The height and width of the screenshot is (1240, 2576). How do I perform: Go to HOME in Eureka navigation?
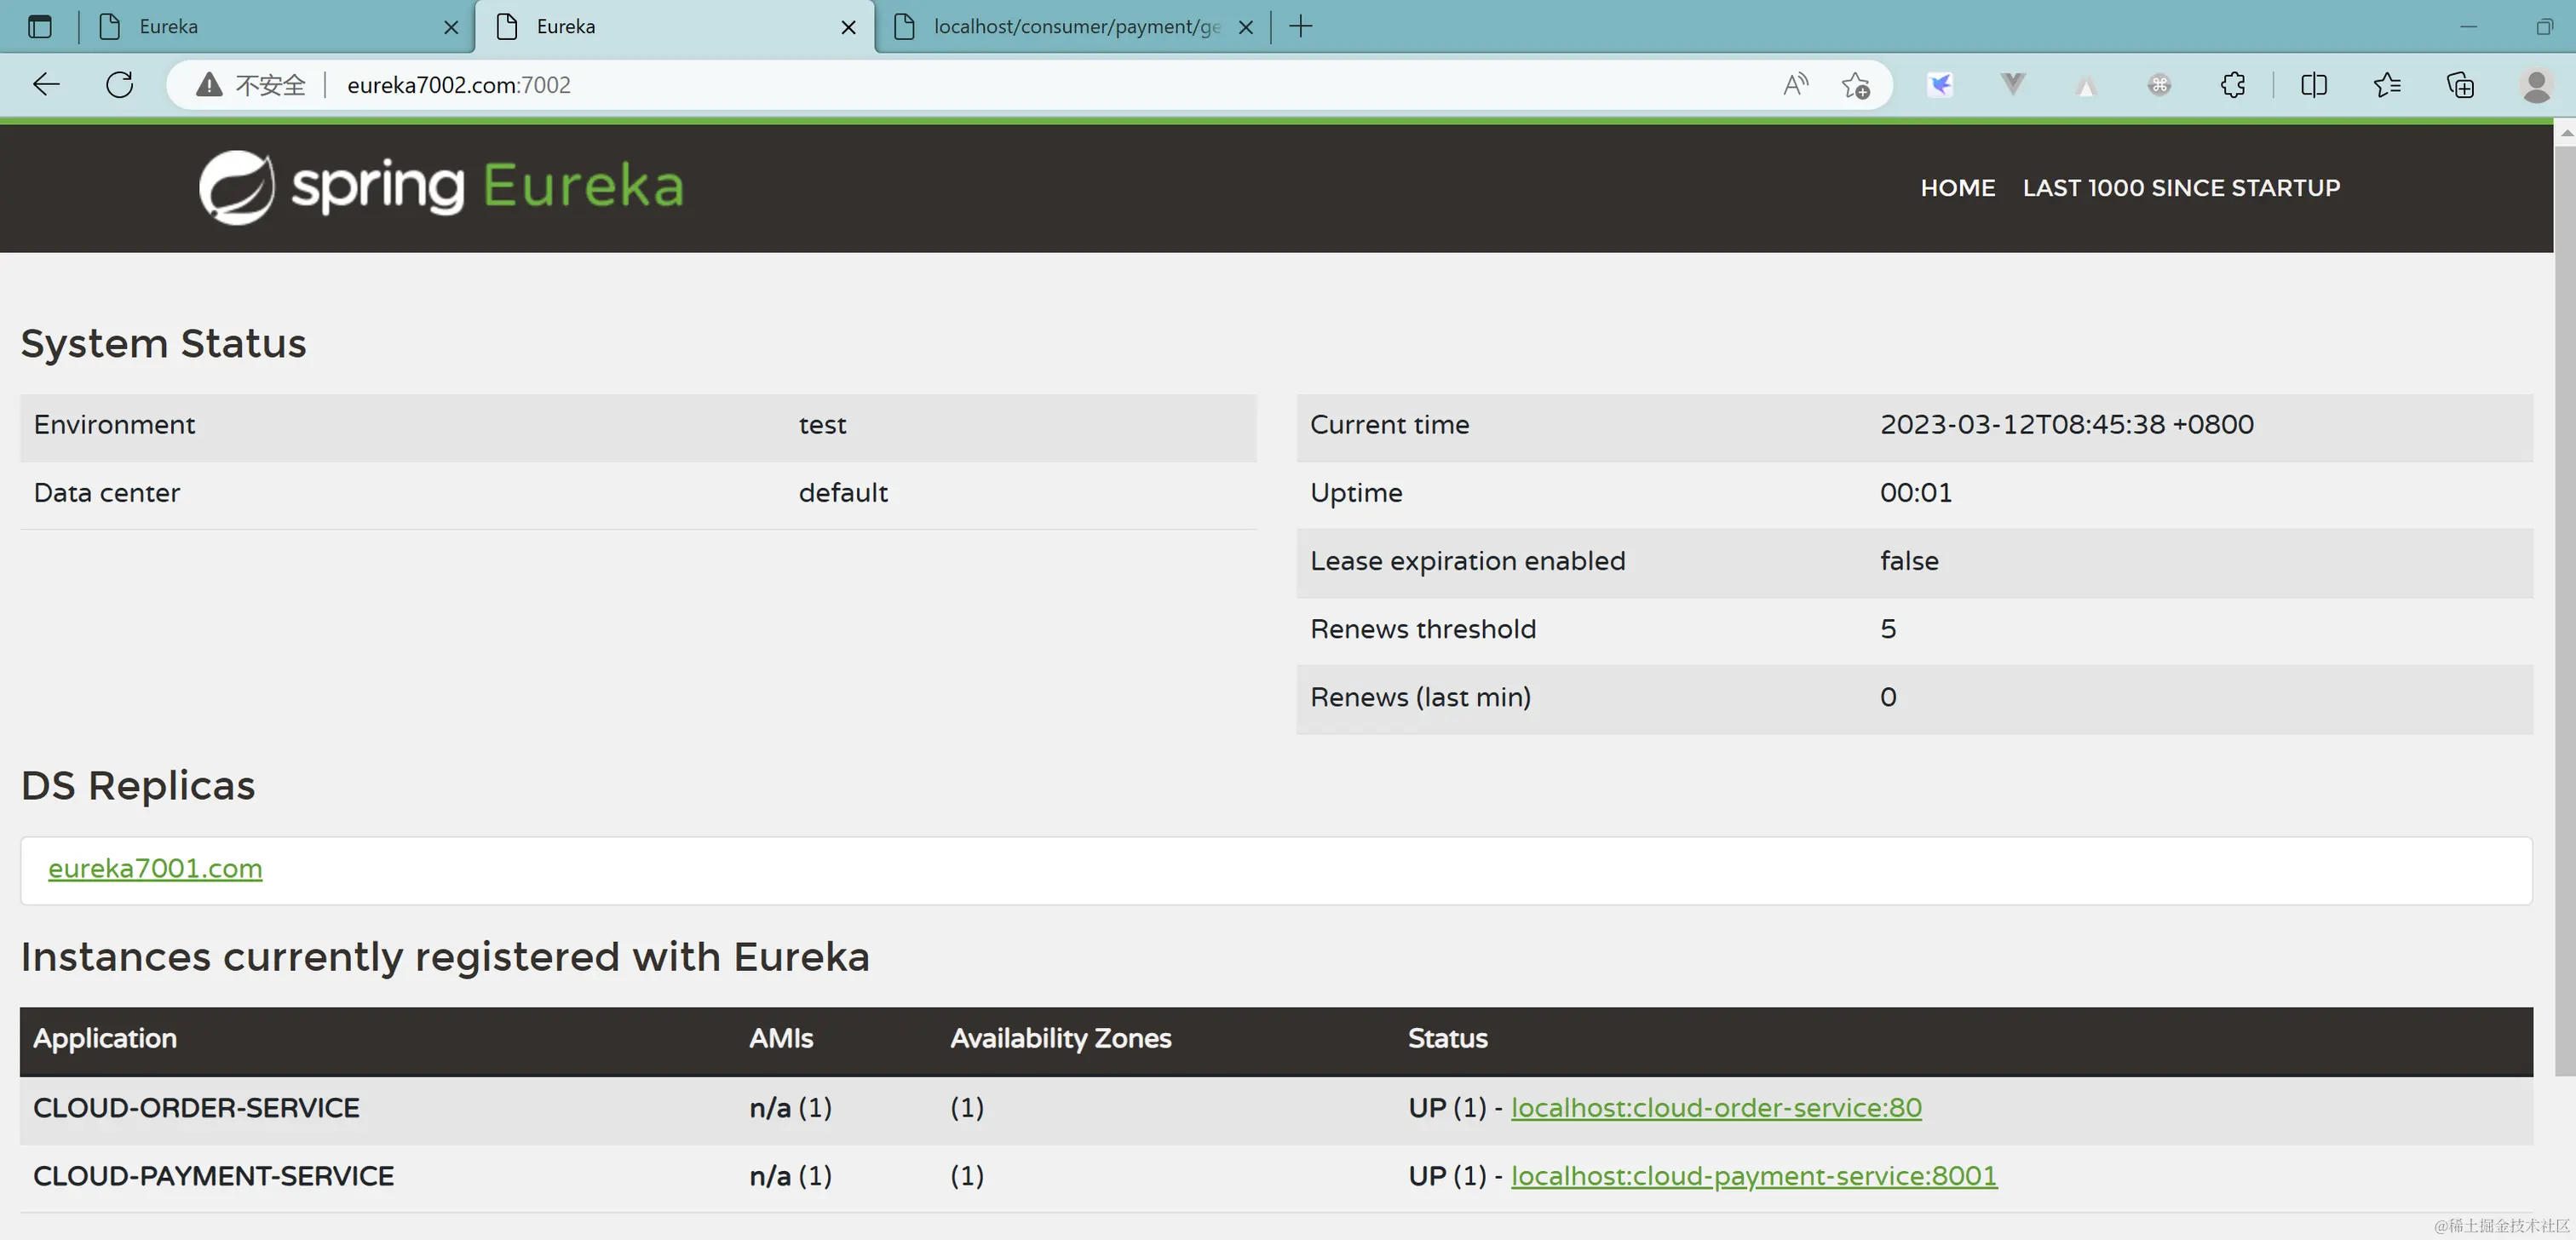[1957, 188]
